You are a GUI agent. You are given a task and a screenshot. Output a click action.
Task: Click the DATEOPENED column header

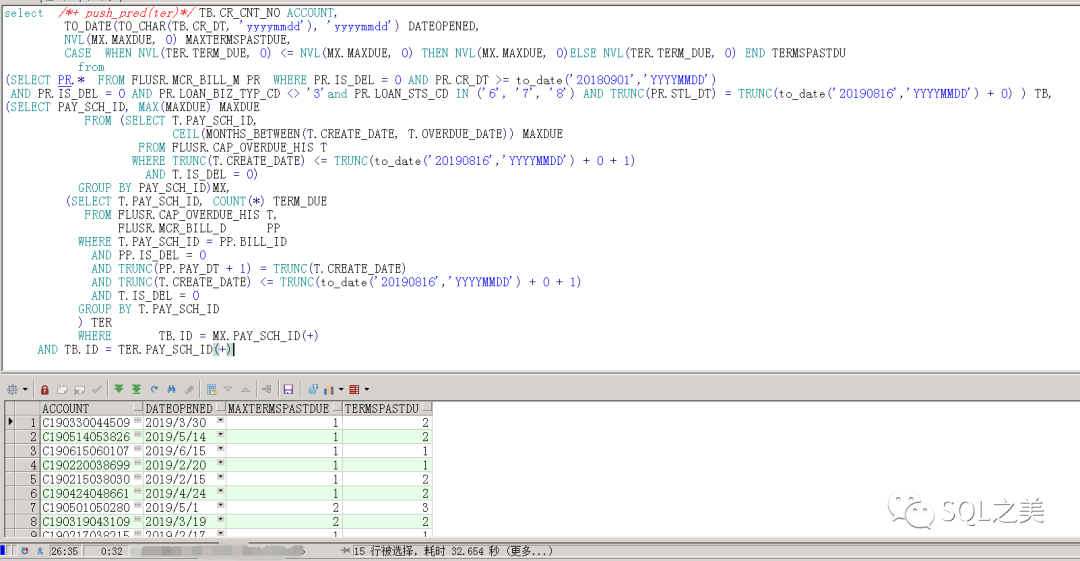point(184,408)
